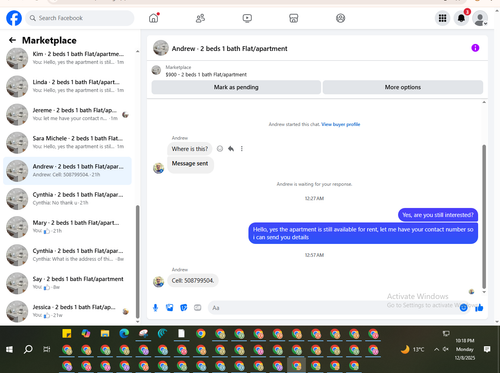Click the Facebook logo icon
This screenshot has width=500, height=373.
click(x=14, y=18)
